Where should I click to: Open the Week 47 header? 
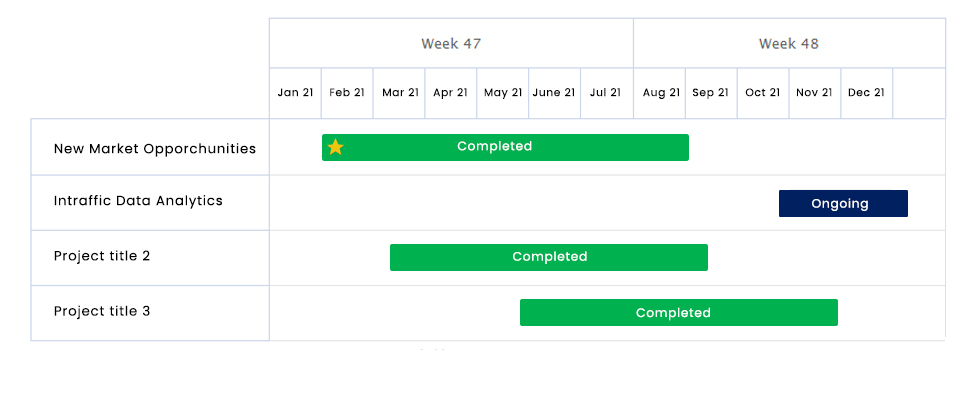click(x=451, y=43)
